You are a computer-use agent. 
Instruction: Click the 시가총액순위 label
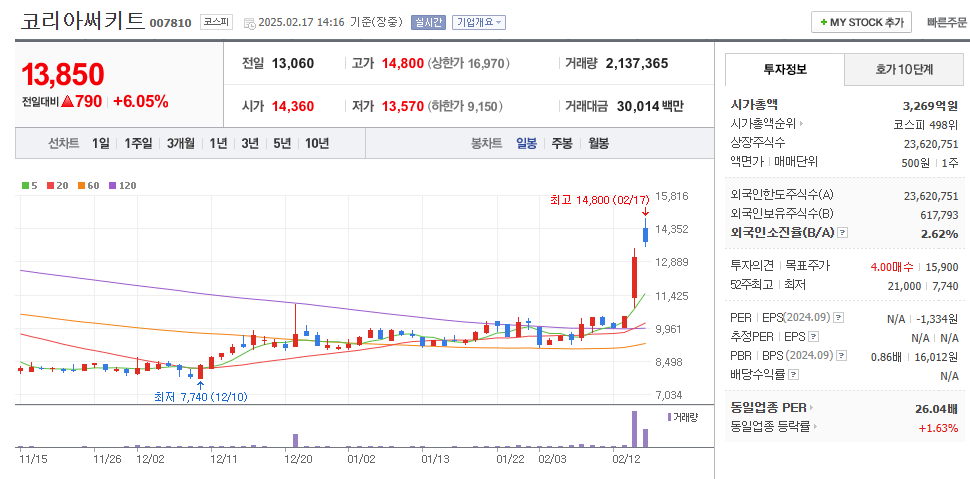click(764, 124)
